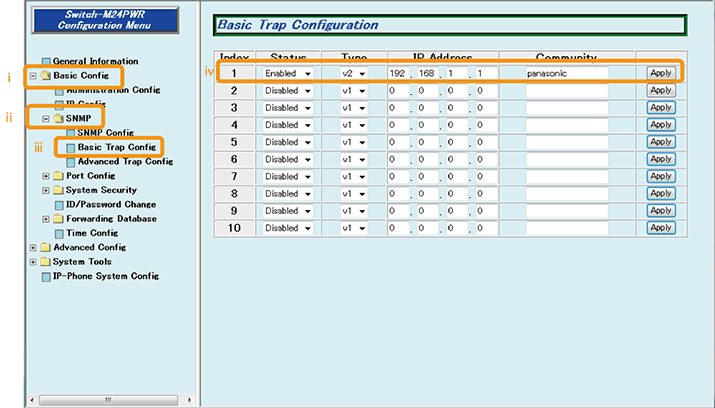Image resolution: width=715 pixels, height=408 pixels.
Task: Click the System Security folder icon
Action: (58, 190)
